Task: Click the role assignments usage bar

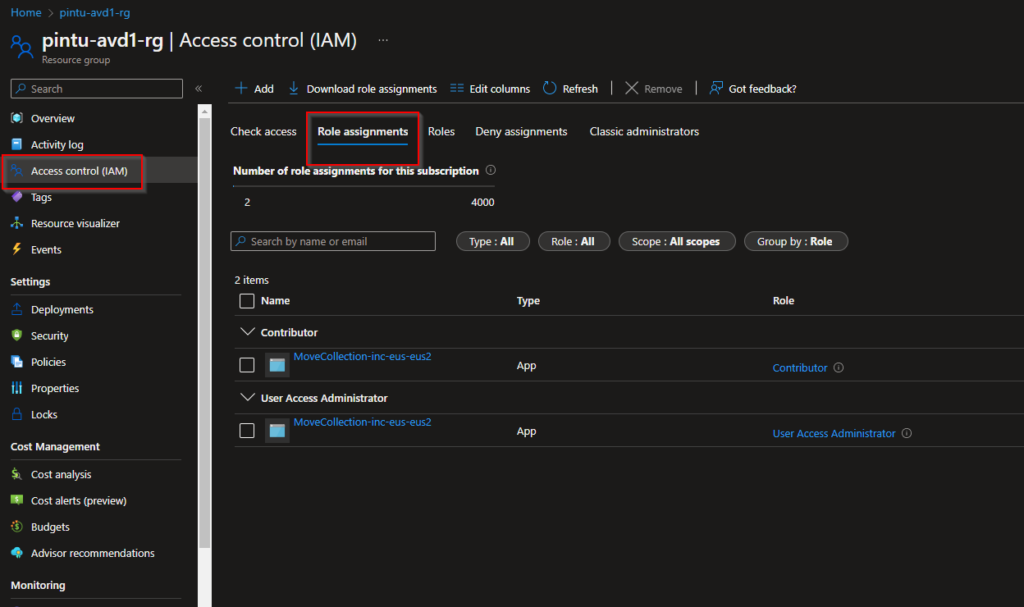Action: click(x=364, y=187)
